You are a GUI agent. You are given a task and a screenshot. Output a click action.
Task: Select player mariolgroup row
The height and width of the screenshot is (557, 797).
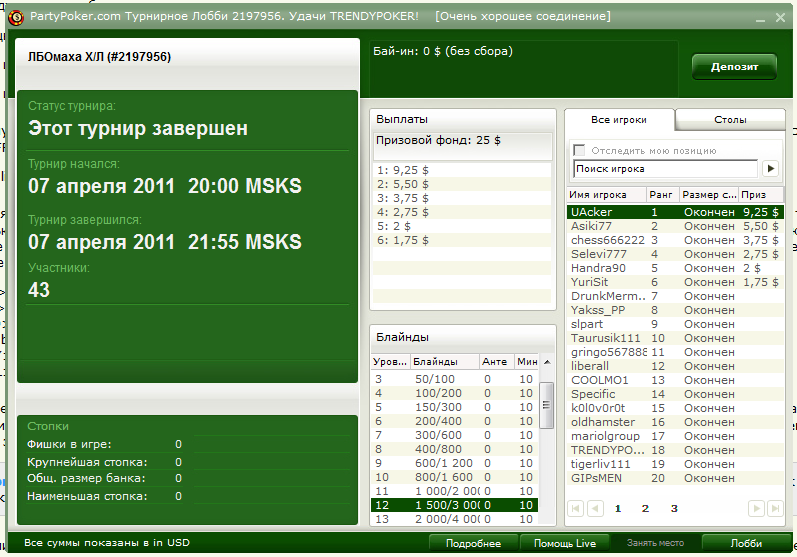click(675, 436)
